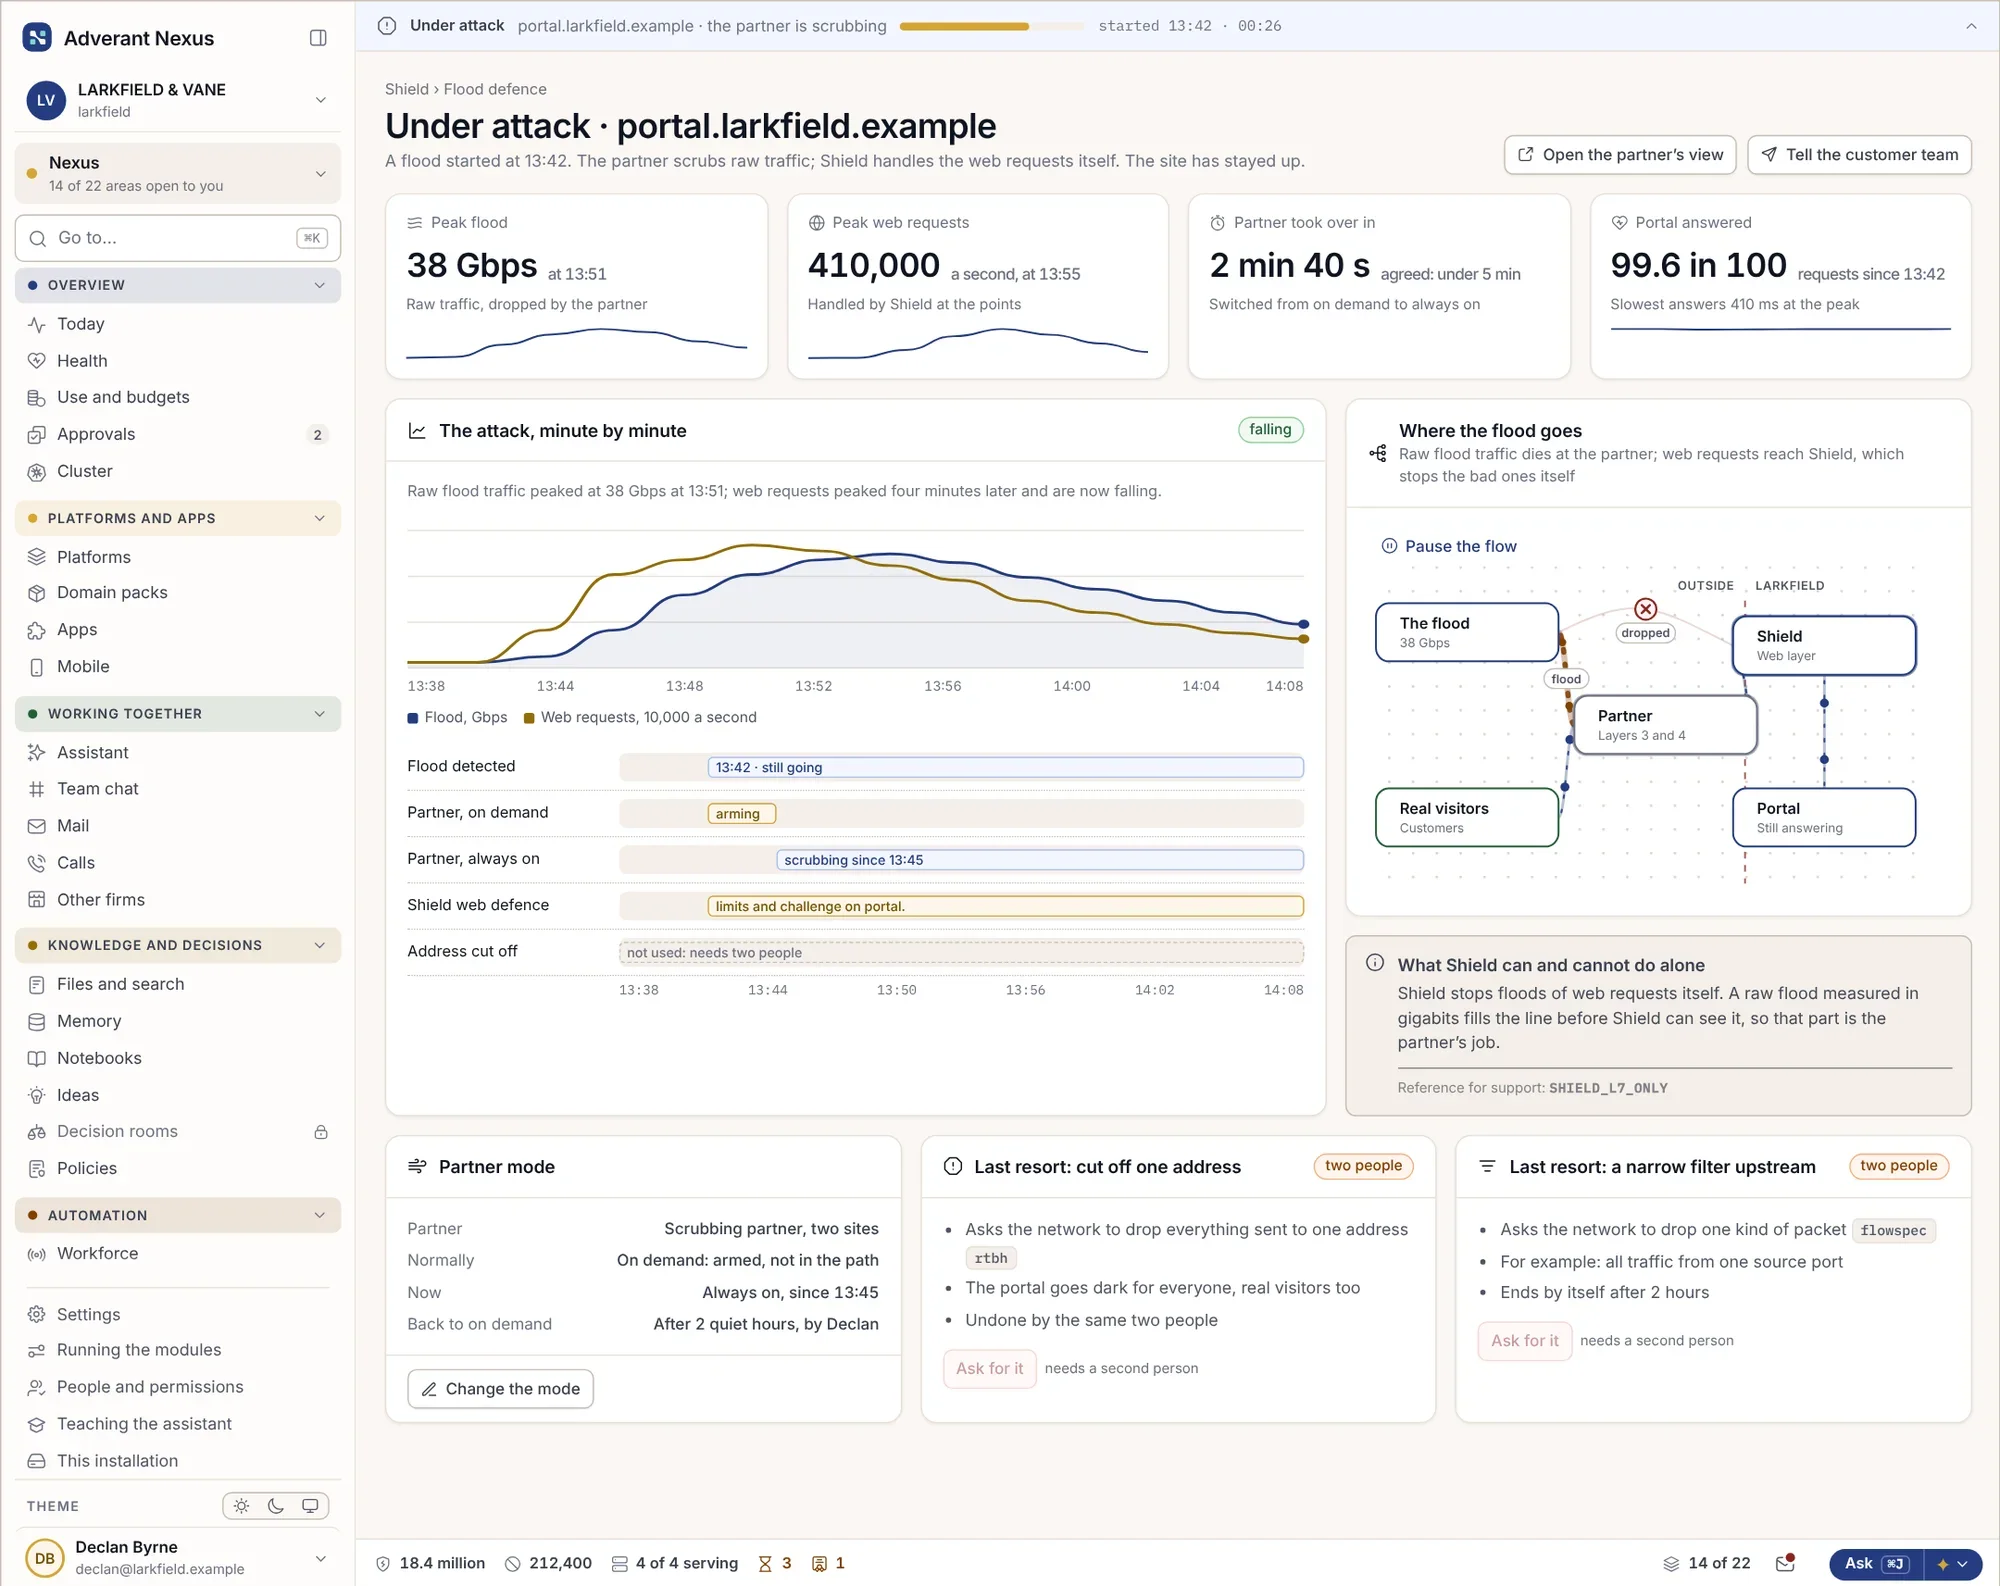The height and width of the screenshot is (1586, 2000).
Task: Switch to light theme sun icon
Action: [241, 1506]
